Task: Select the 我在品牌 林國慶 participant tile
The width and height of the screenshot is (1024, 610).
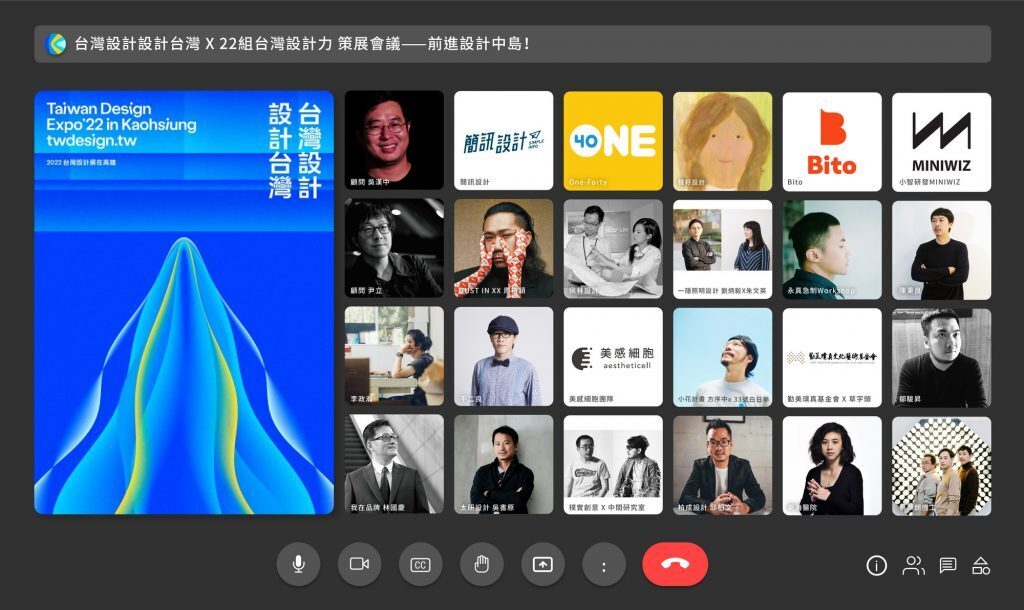Action: coord(394,464)
